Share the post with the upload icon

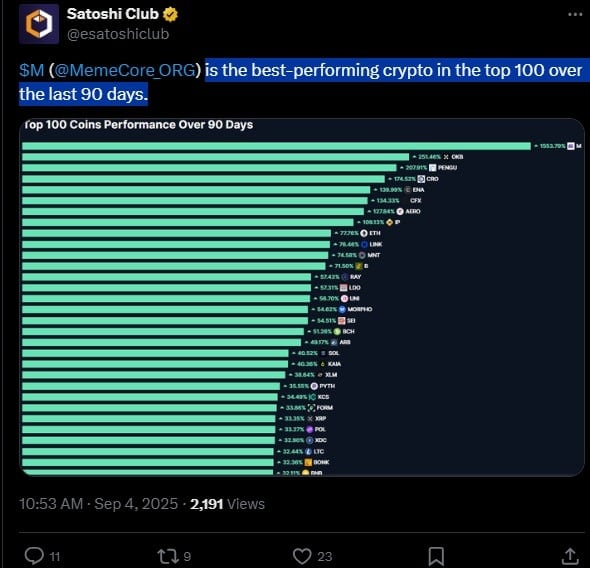point(570,556)
